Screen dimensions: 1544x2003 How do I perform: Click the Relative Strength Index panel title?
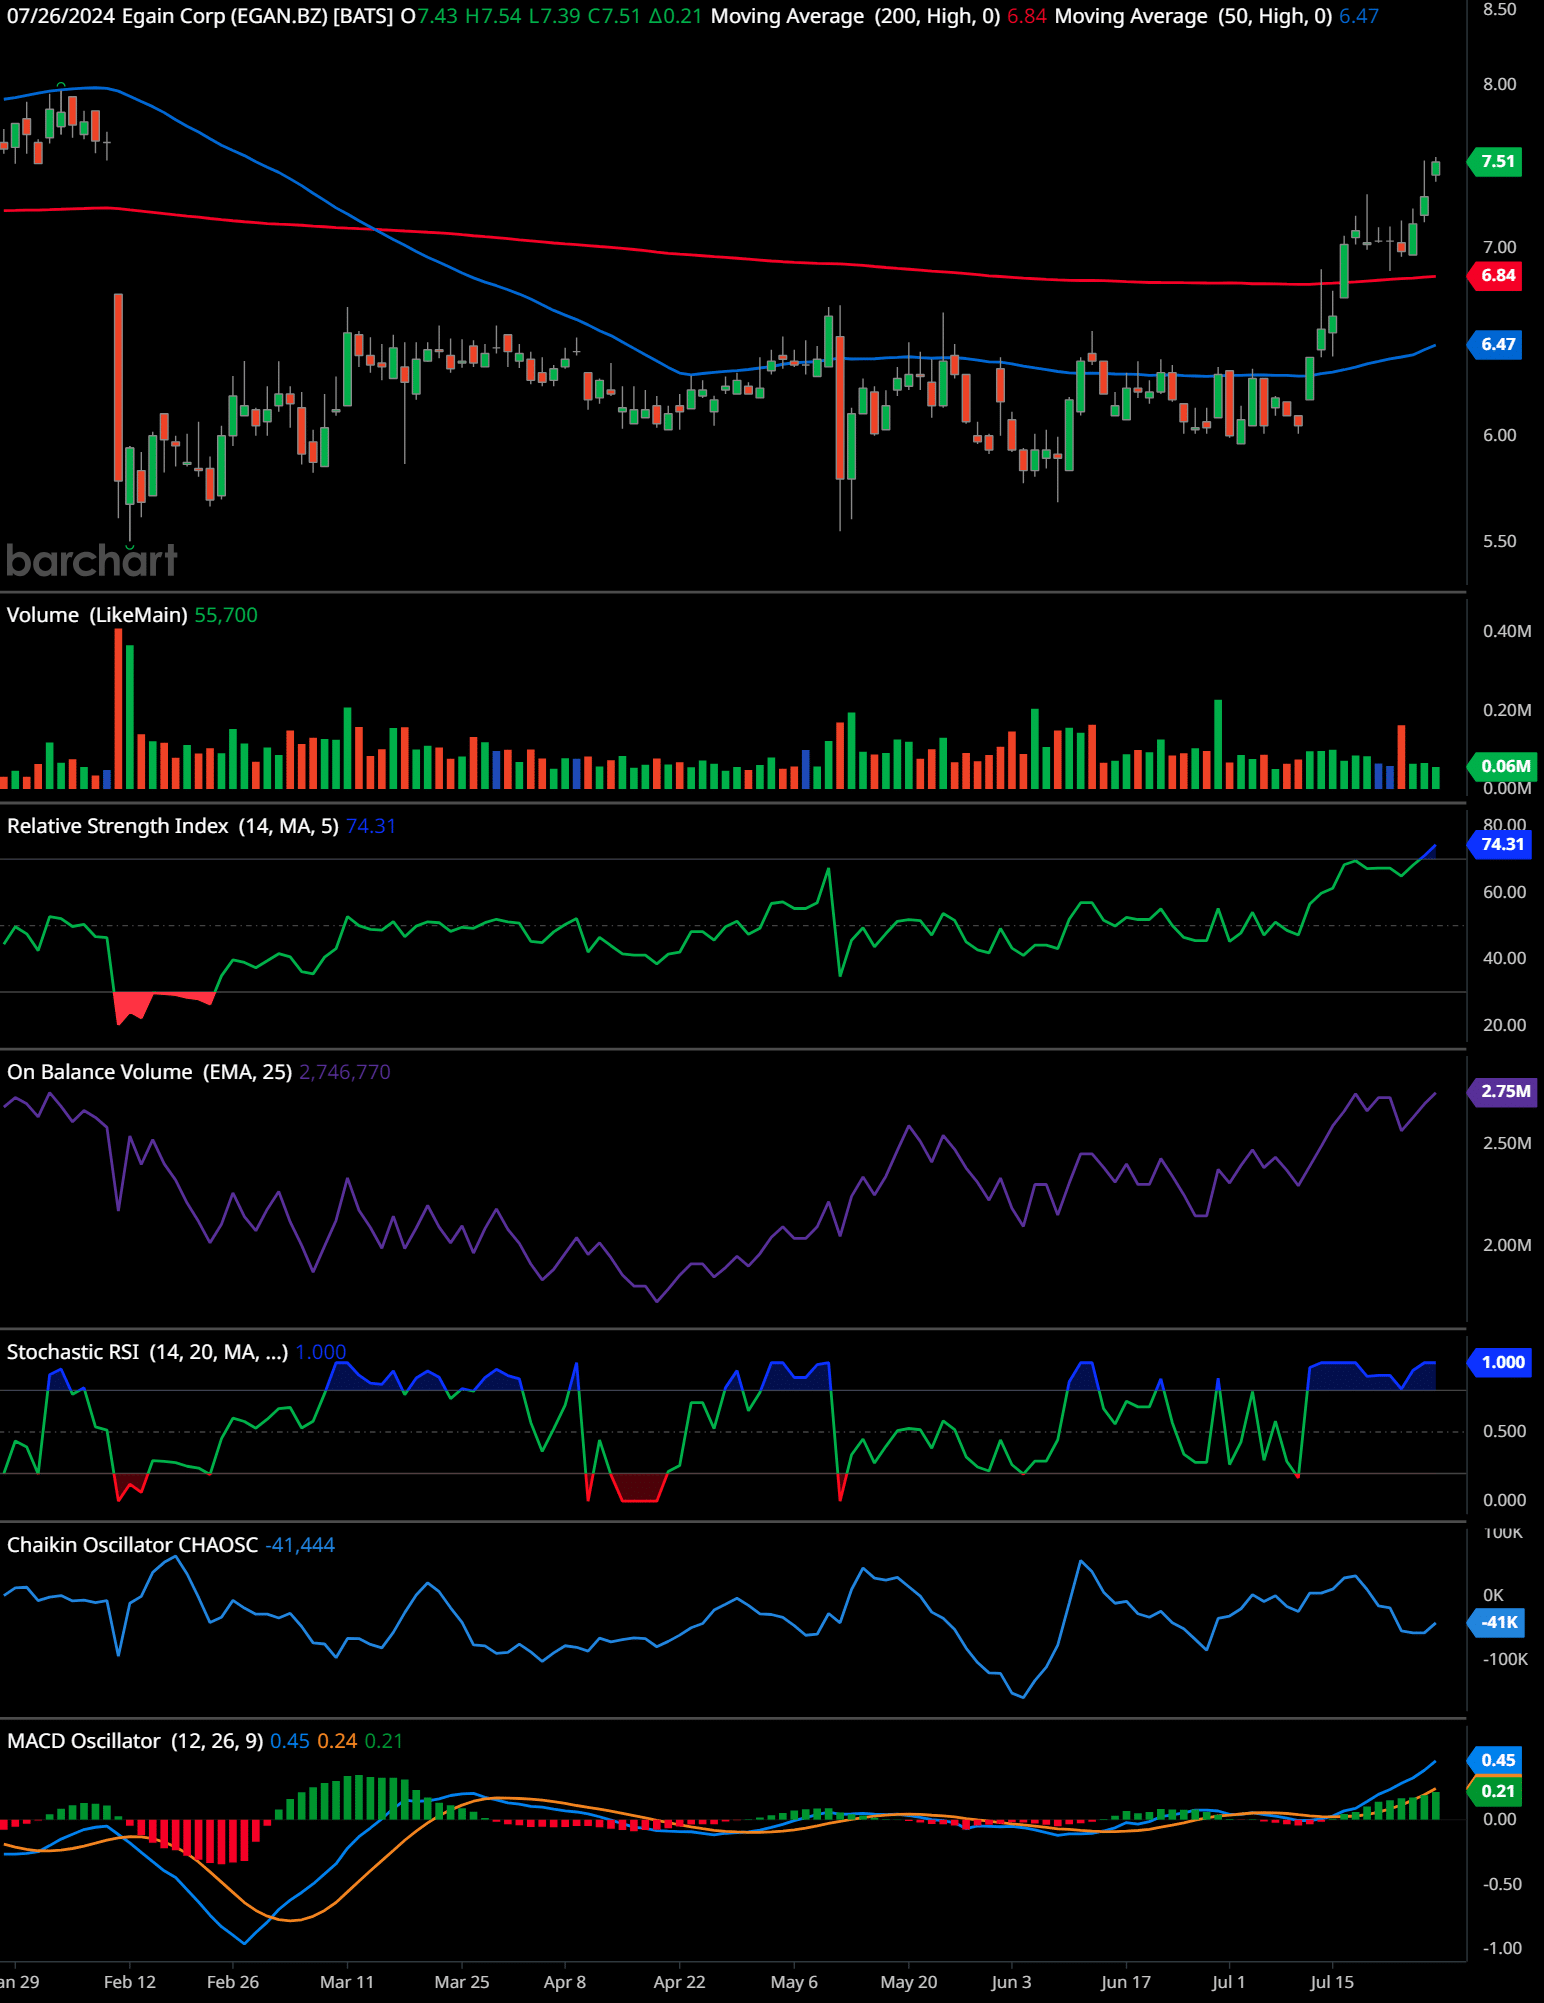173,826
